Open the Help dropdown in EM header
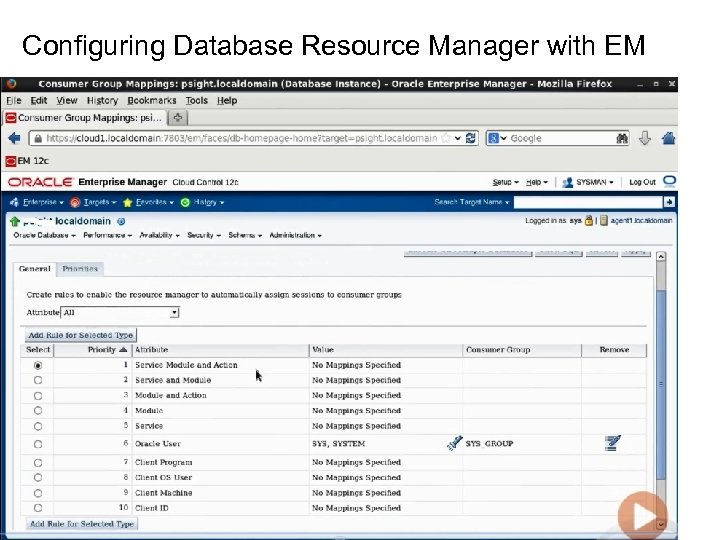Viewport: 720px width, 540px height. click(537, 182)
